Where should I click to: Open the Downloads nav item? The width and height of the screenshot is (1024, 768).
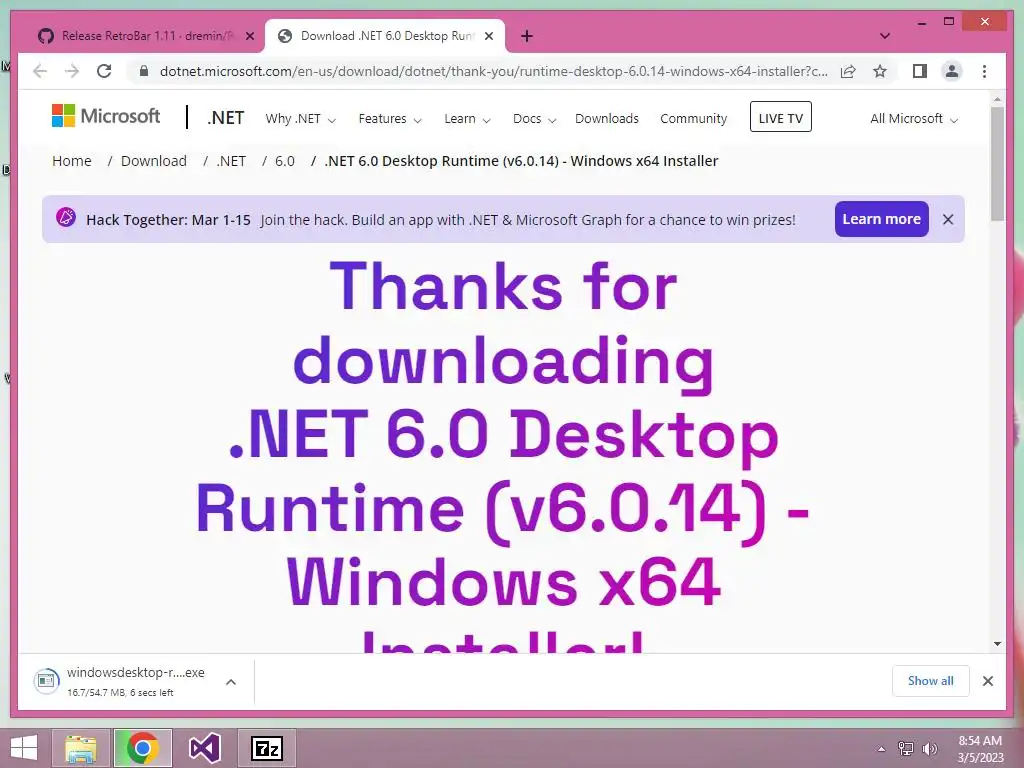tap(607, 119)
